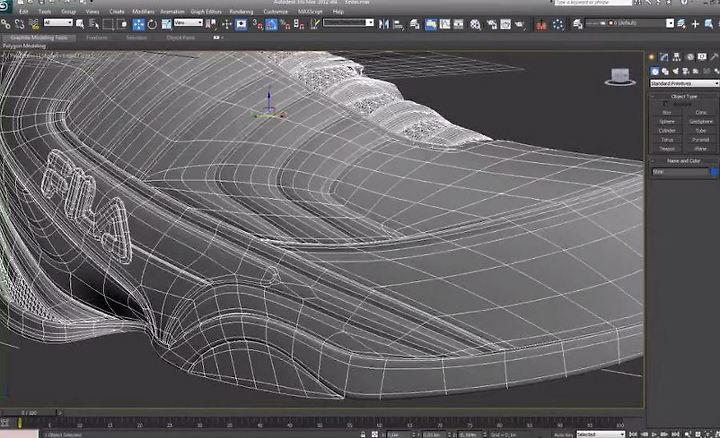The width and height of the screenshot is (720, 438).
Task: Open the Motion panel tab
Action: 690,57
